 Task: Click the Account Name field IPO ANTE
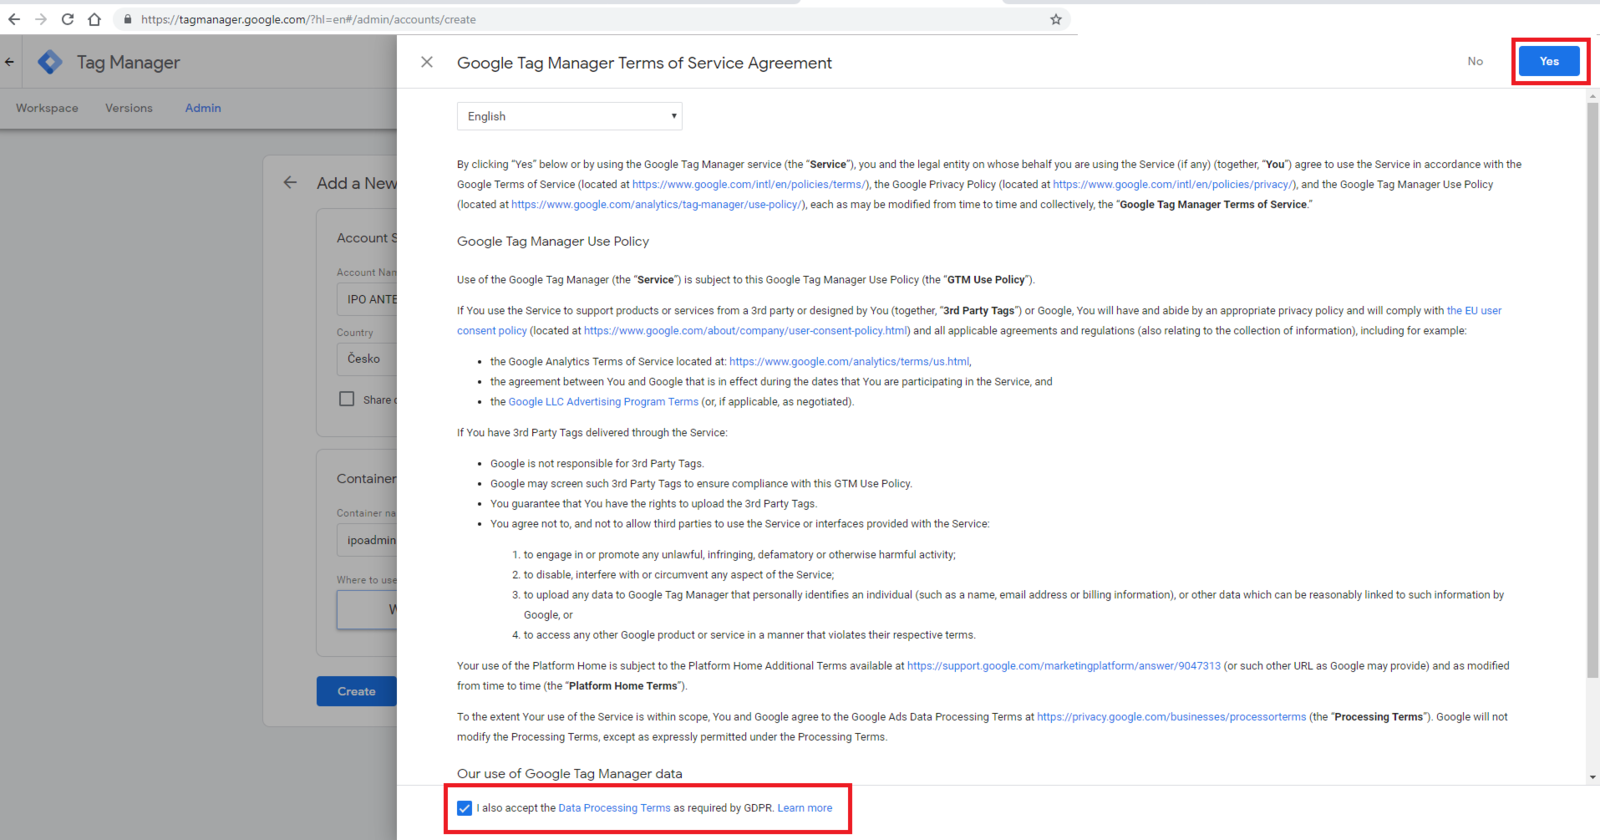367,299
